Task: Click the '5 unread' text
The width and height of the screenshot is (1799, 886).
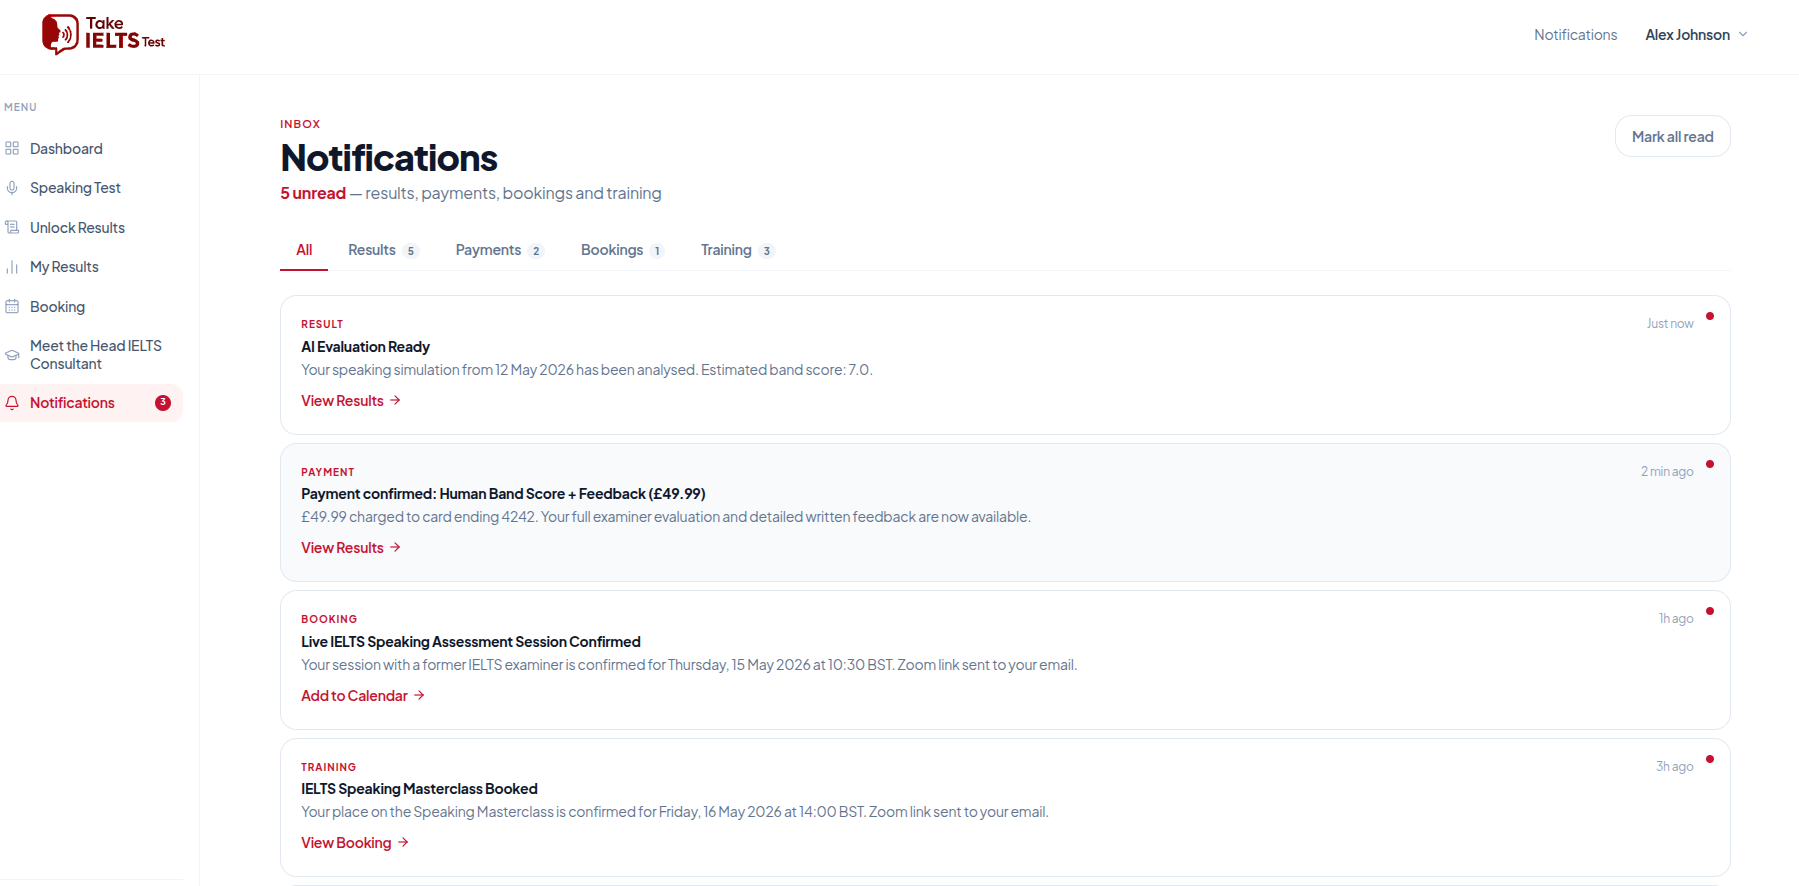Action: [x=313, y=193]
